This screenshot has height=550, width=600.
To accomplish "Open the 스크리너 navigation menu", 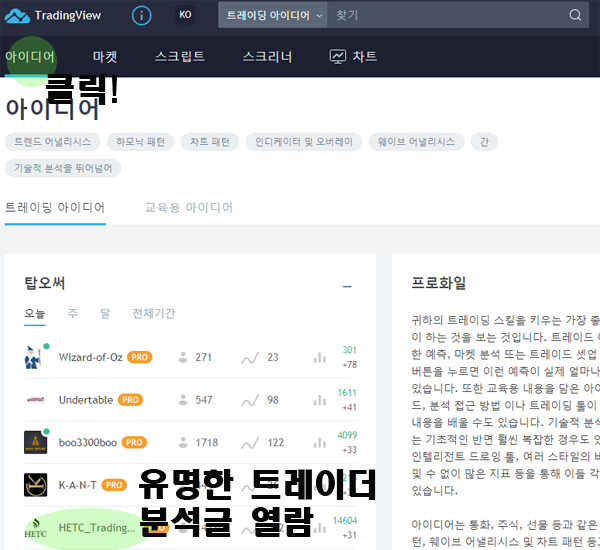I will click(267, 57).
